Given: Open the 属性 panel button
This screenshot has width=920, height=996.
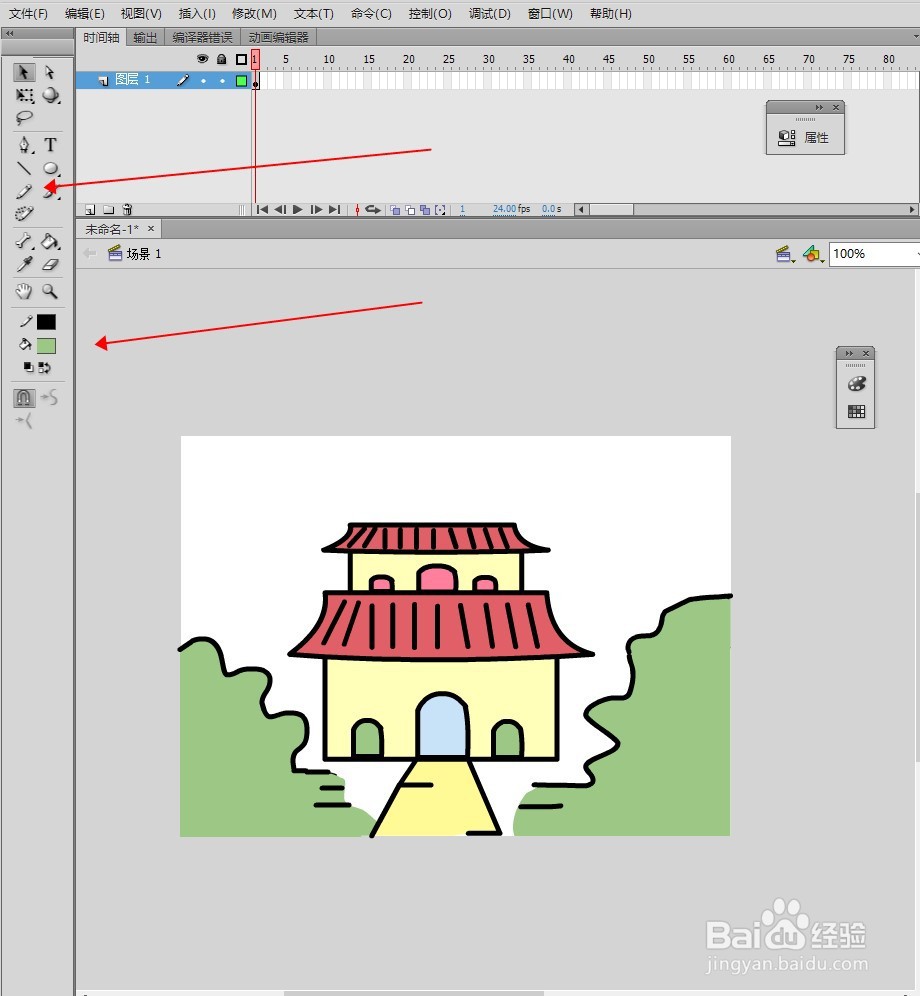Looking at the screenshot, I should [805, 137].
